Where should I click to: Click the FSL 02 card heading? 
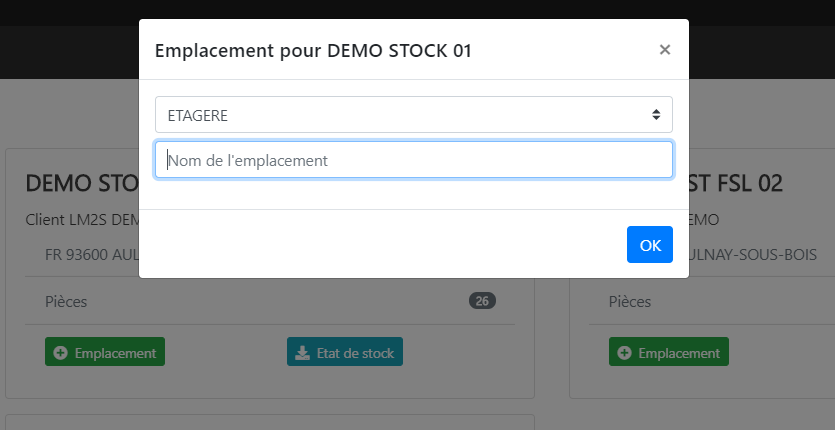[x=735, y=183]
